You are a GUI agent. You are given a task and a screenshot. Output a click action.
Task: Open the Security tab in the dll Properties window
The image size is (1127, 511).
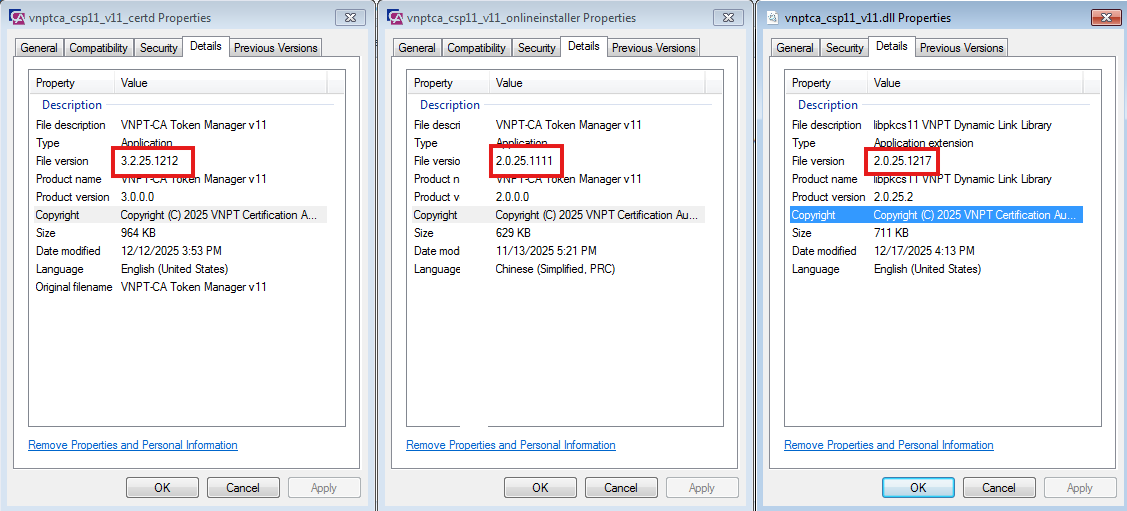[845, 47]
